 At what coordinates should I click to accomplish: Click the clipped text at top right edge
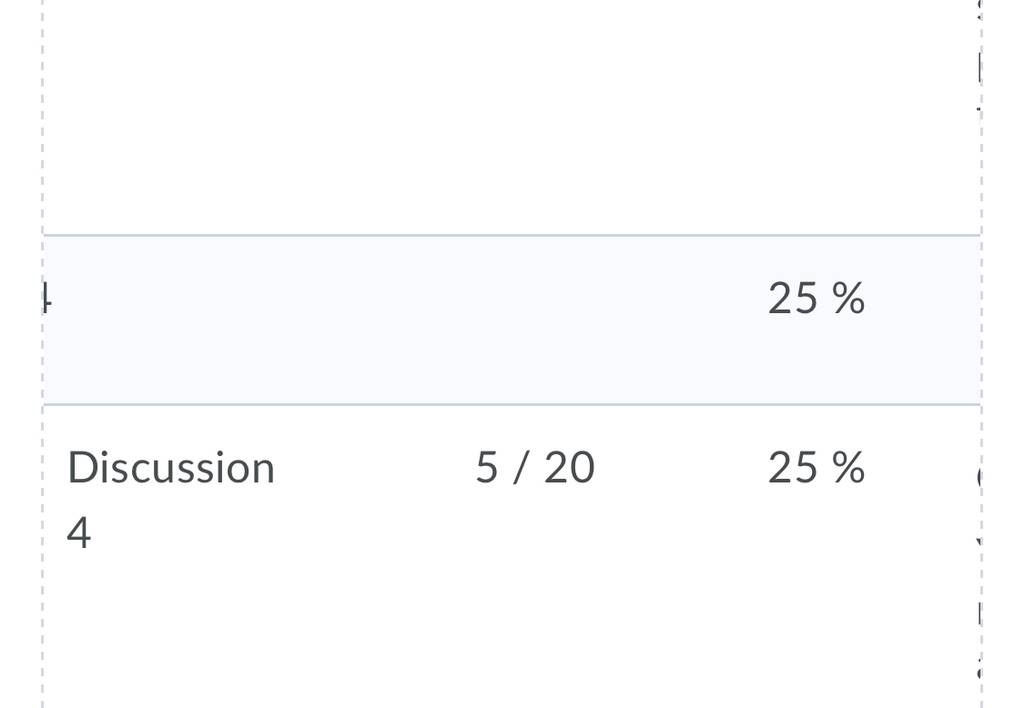point(979,65)
